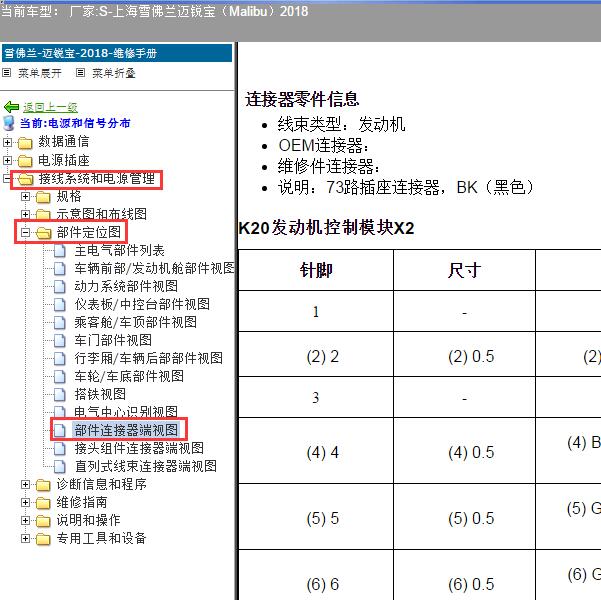Image resolution: width=601 pixels, height=600 pixels.
Task: Click the 诊断信息和程序 folder icon
Action: (43, 485)
